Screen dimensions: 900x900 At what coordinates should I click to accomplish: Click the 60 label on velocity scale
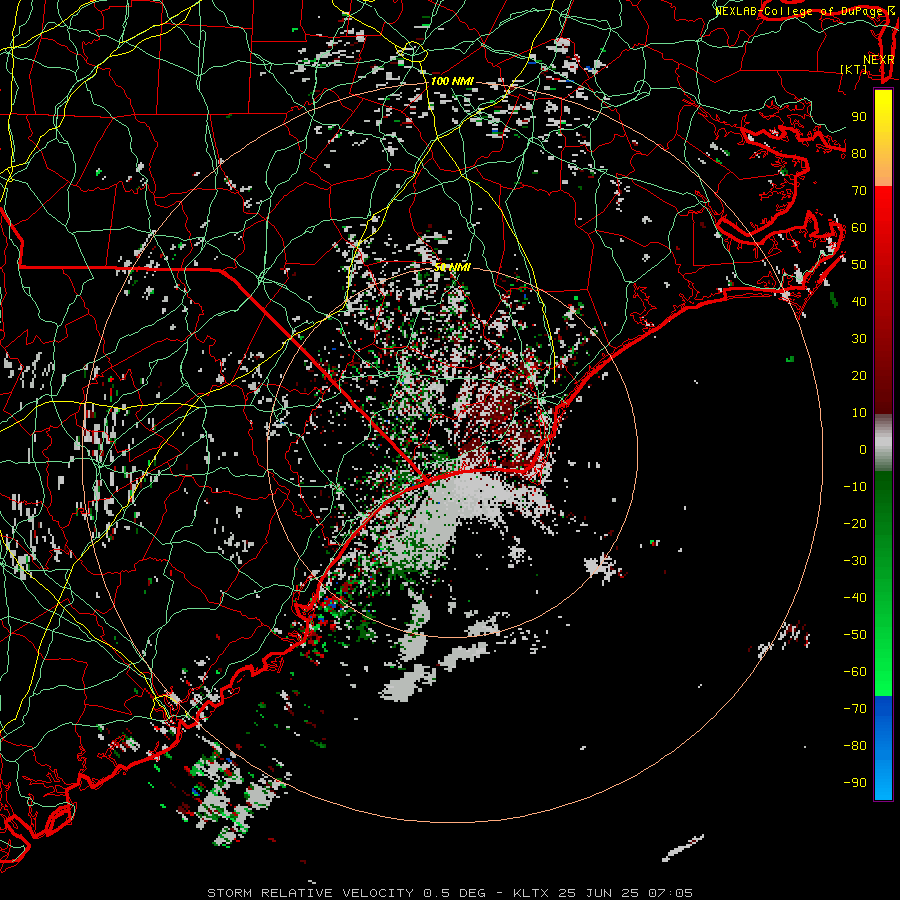click(x=859, y=227)
